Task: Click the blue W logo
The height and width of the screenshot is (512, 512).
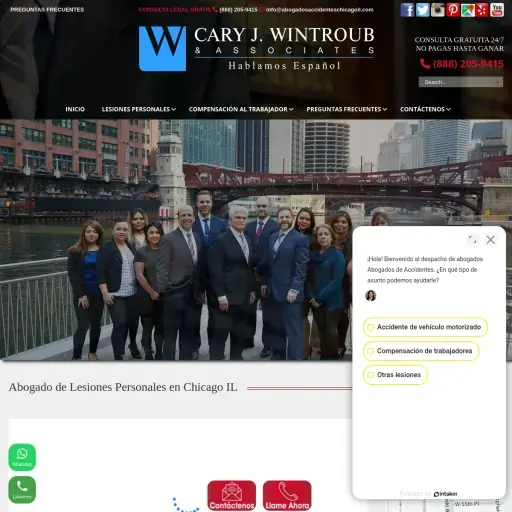Action: [x=162, y=49]
